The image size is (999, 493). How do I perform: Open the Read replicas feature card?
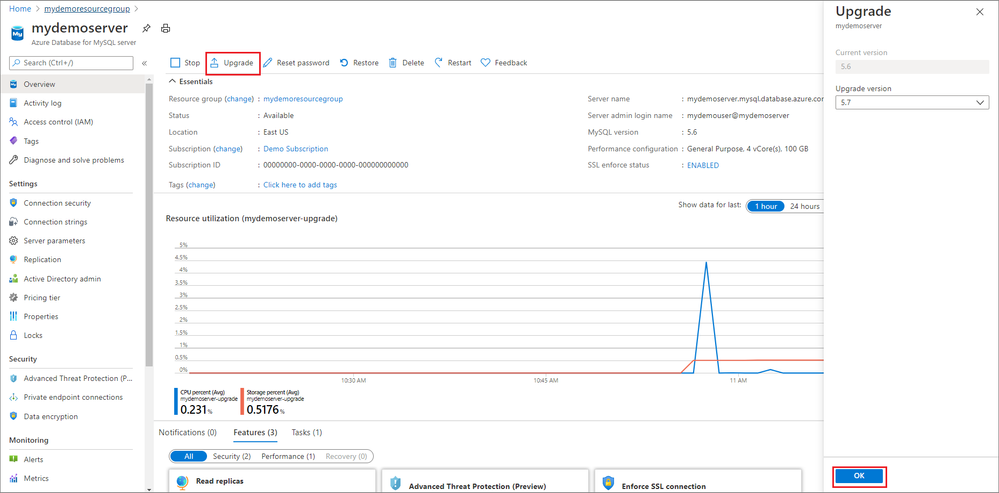(x=272, y=481)
